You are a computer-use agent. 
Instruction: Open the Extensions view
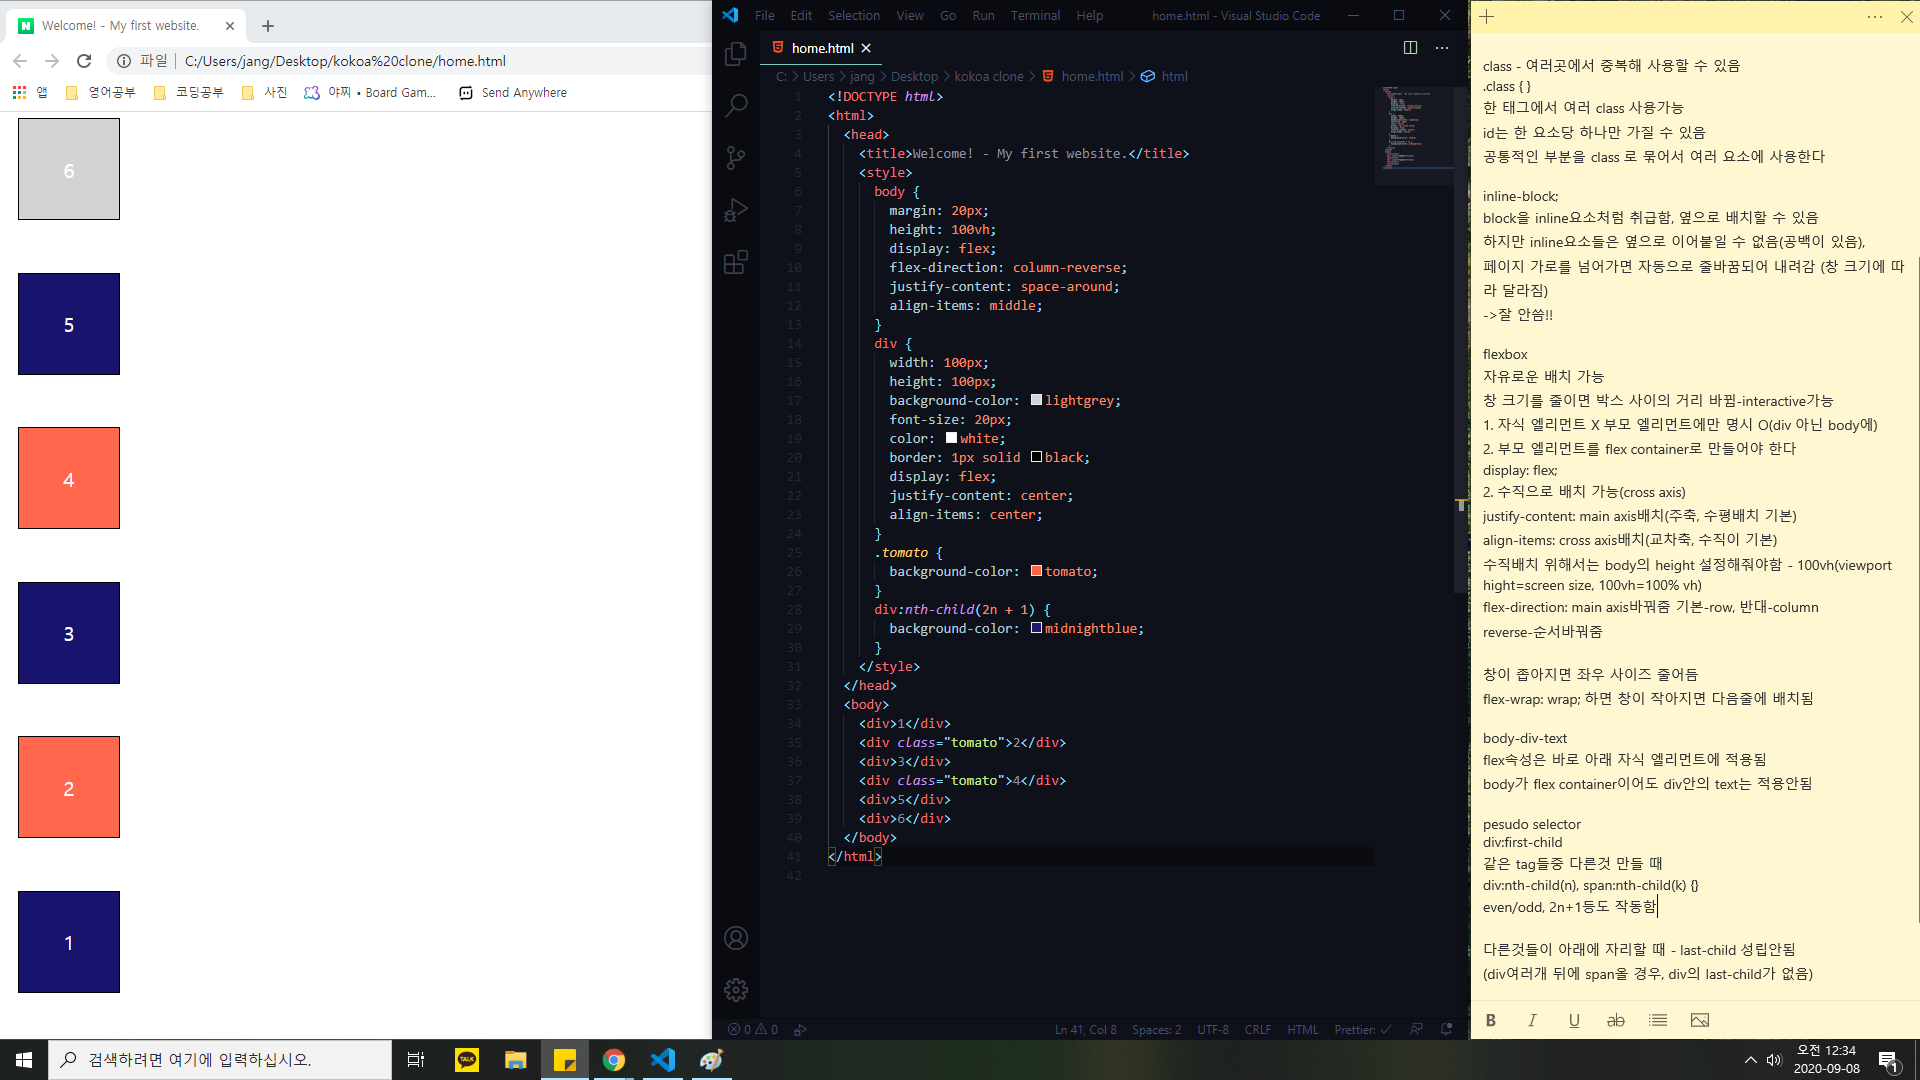click(x=736, y=262)
